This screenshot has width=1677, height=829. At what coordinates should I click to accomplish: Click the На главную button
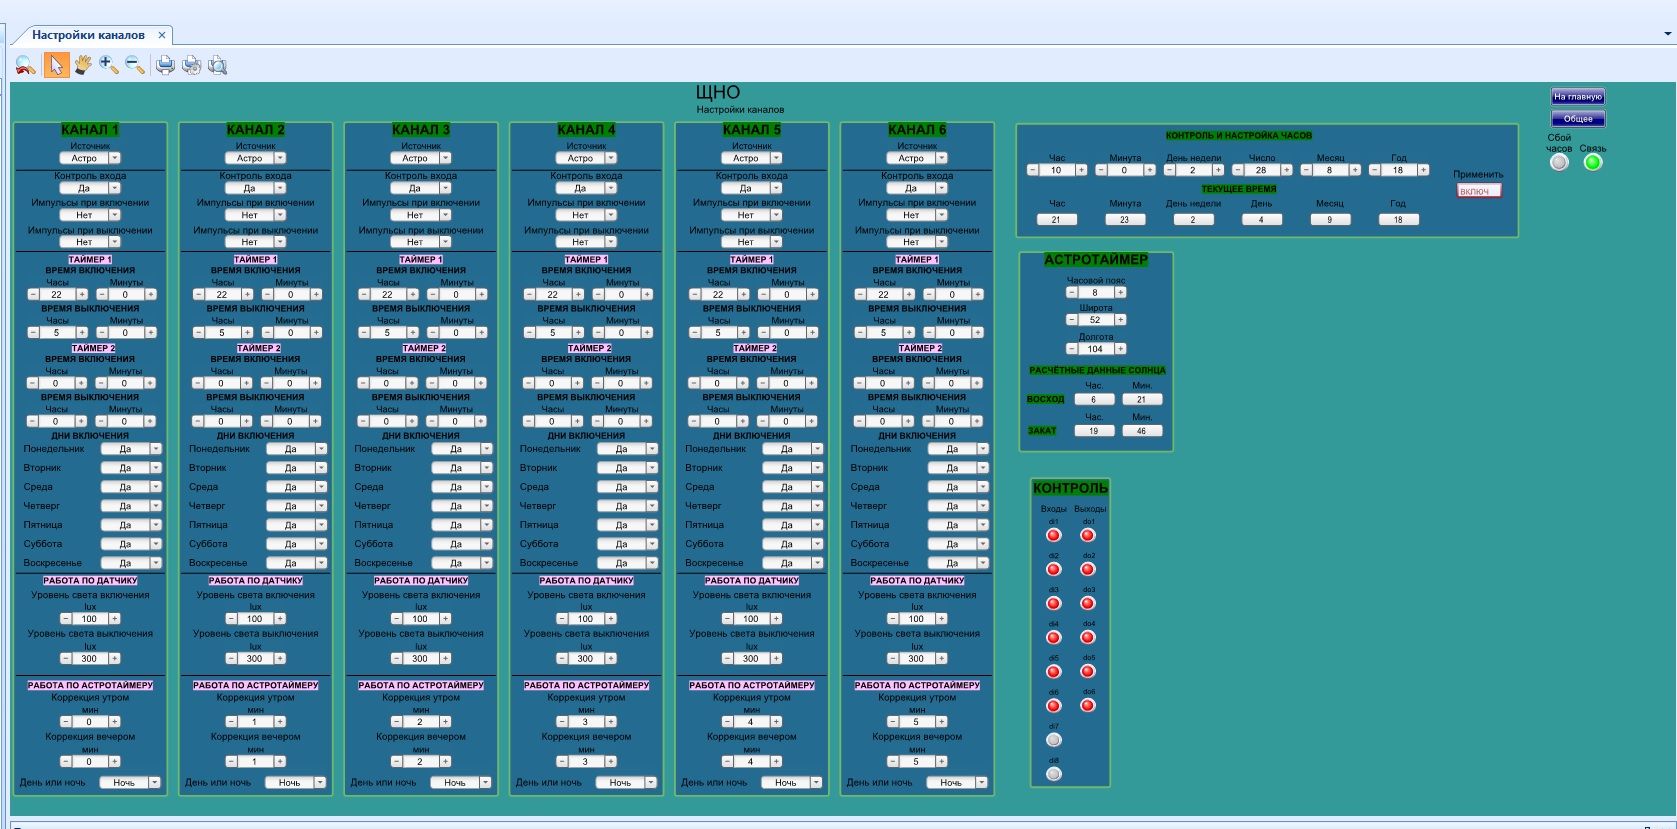(1578, 97)
